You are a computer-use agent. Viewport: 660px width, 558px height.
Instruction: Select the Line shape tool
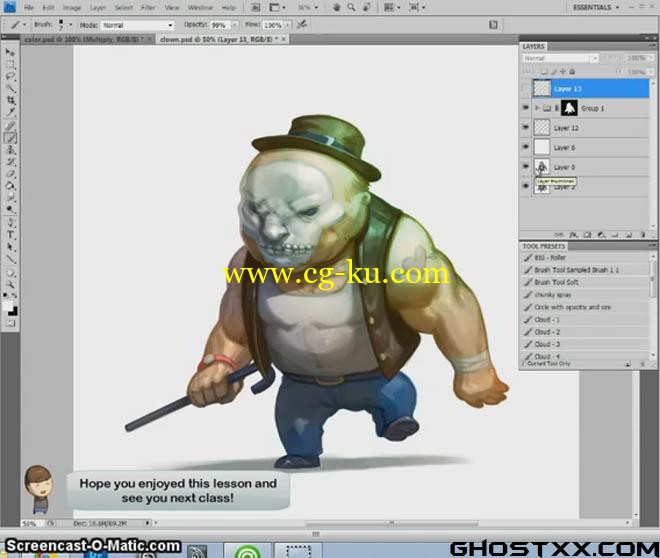(x=10, y=259)
